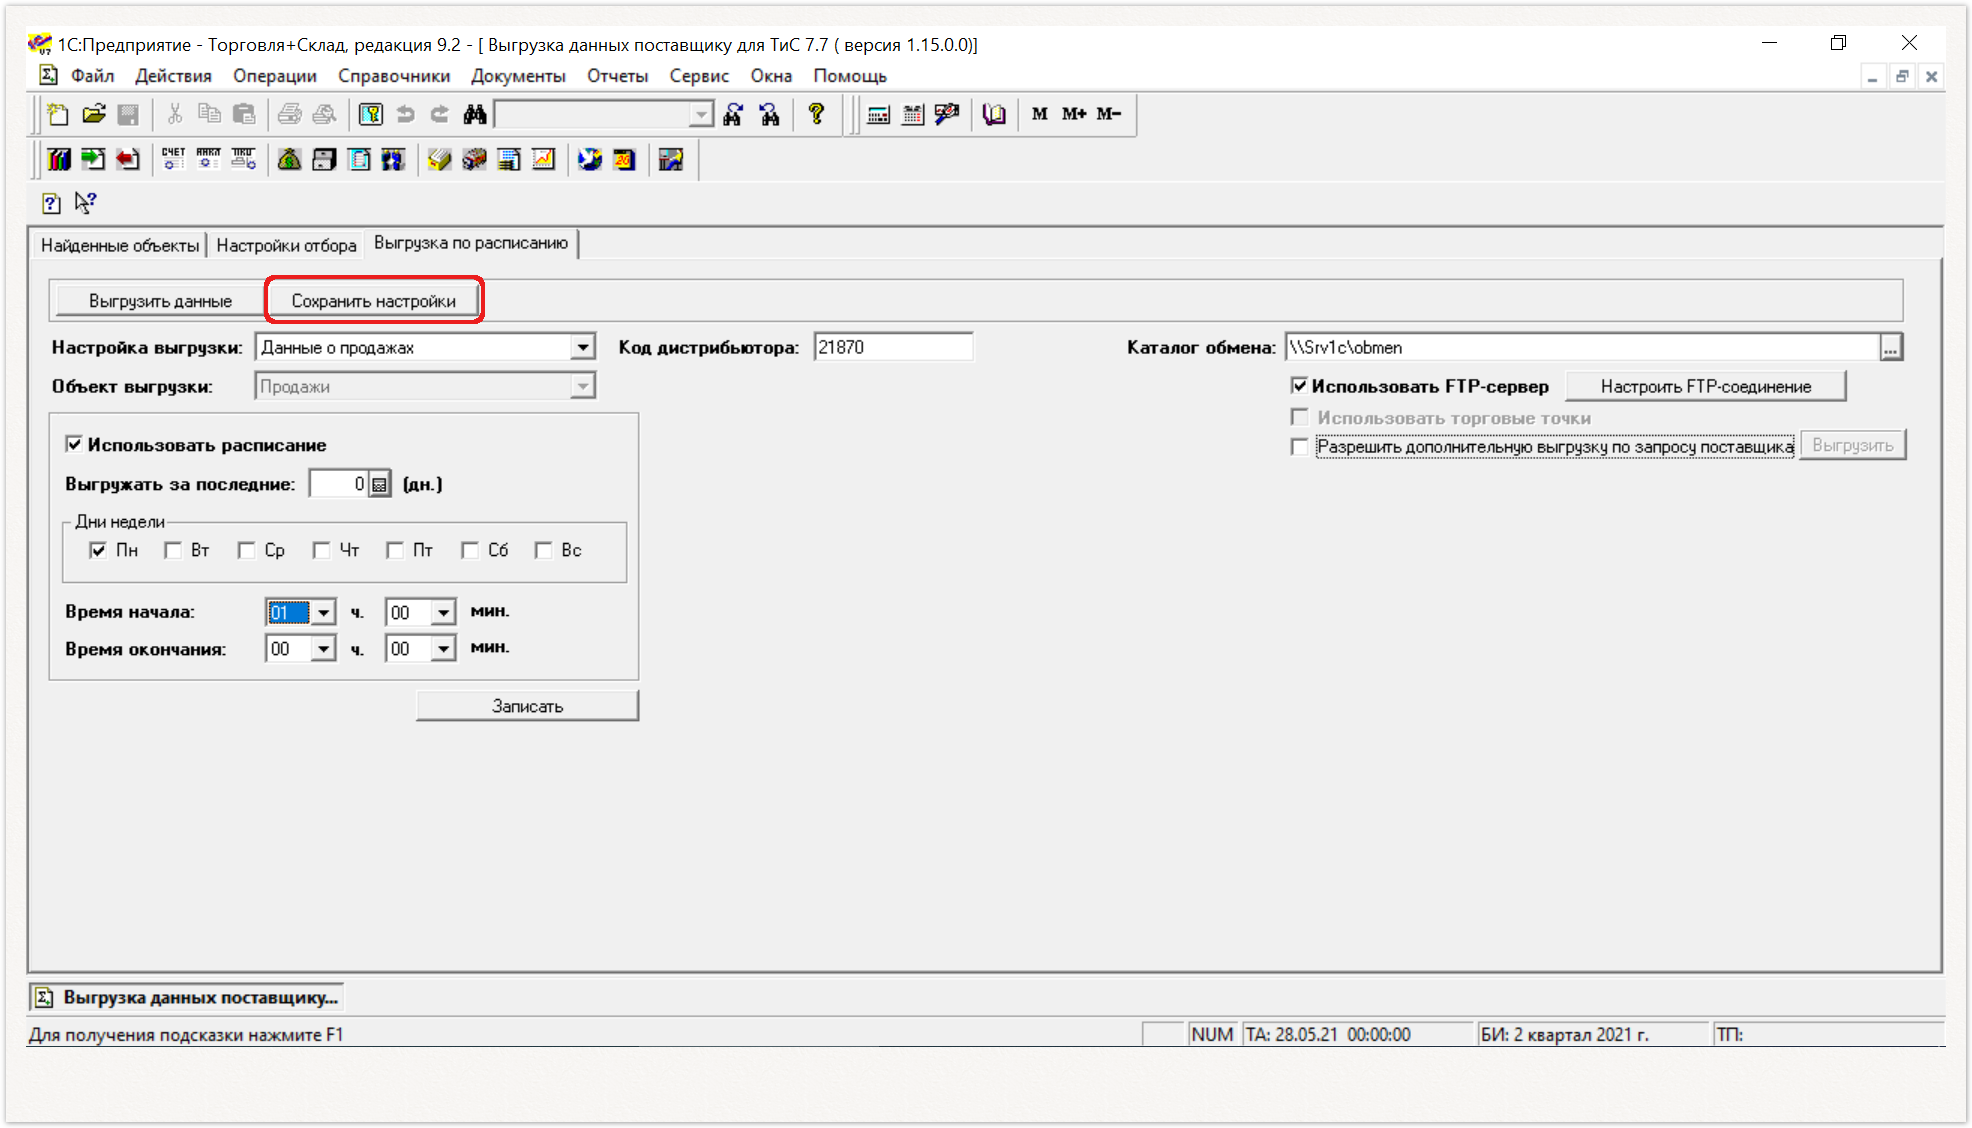The height and width of the screenshot is (1128, 1972).
Task: Click the calendar picker beside days field
Action: point(379,485)
